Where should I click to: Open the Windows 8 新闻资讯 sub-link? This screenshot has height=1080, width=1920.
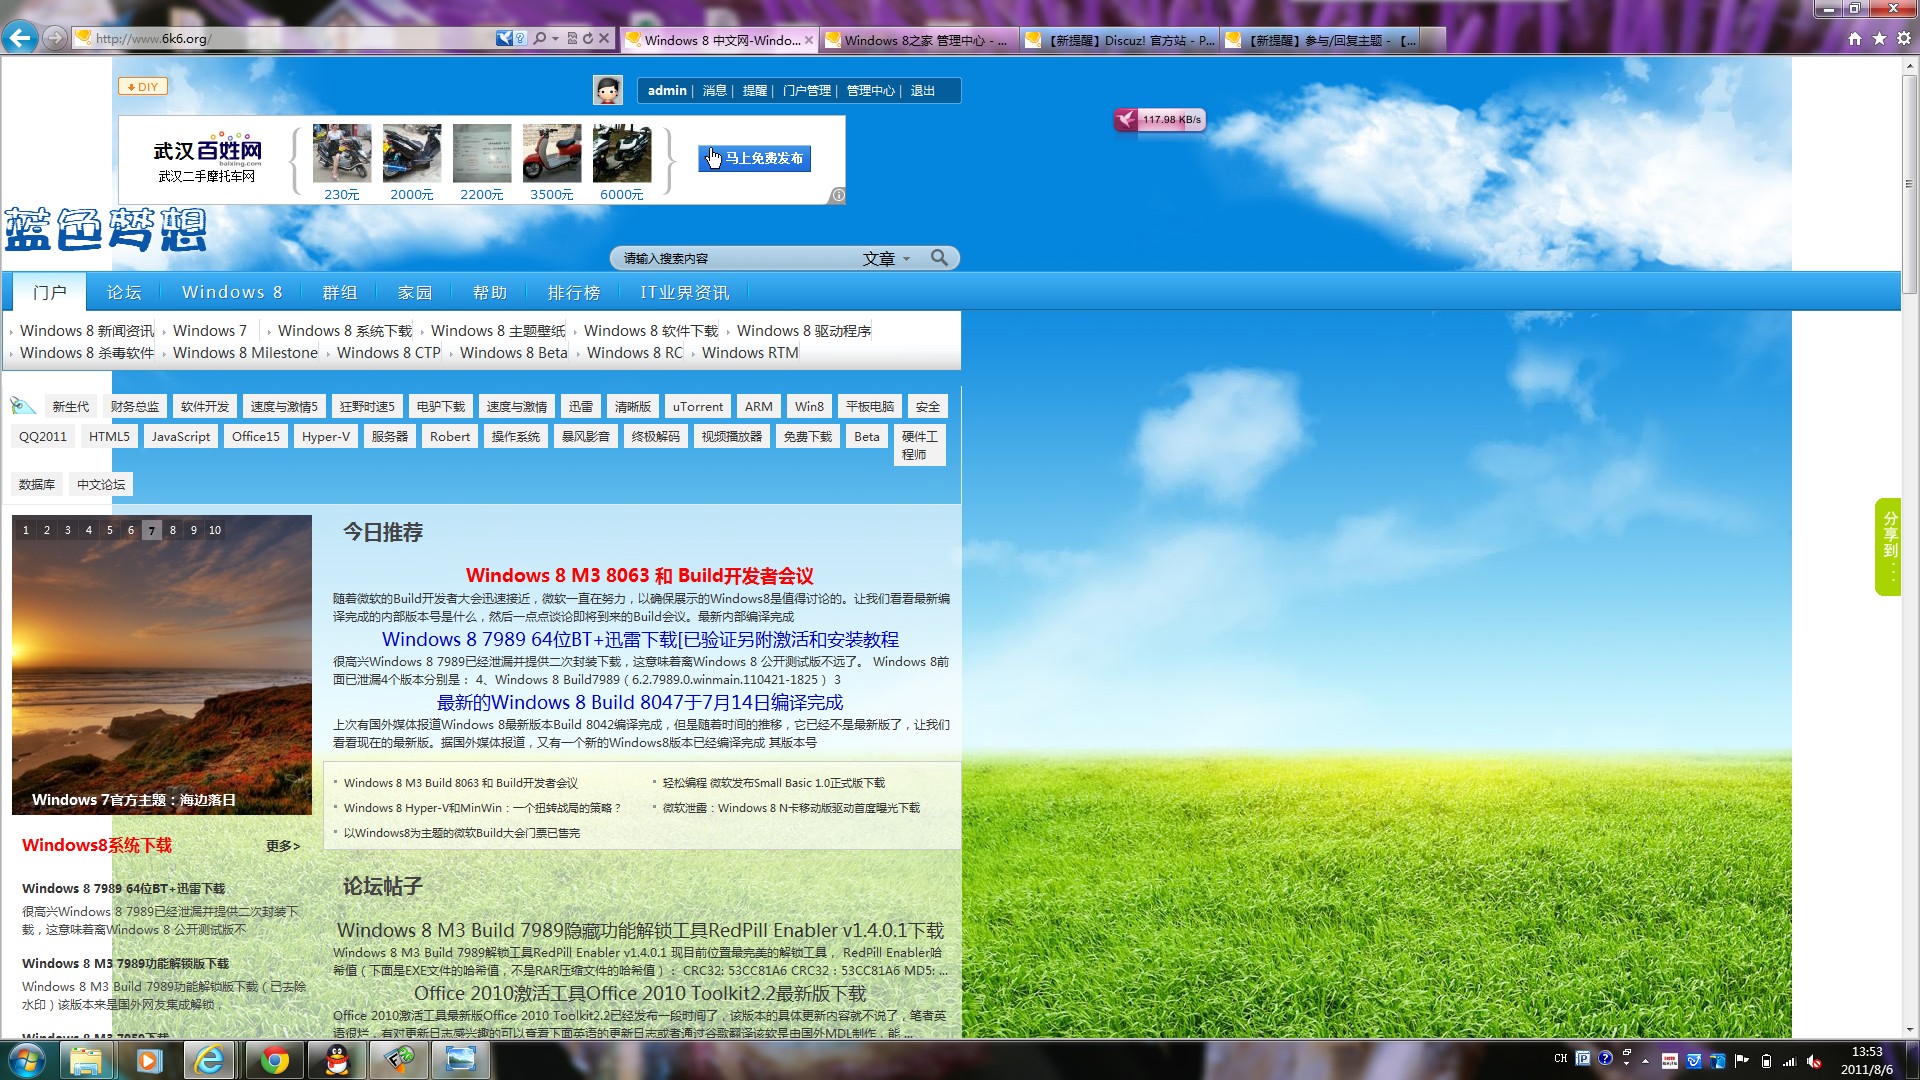[87, 331]
